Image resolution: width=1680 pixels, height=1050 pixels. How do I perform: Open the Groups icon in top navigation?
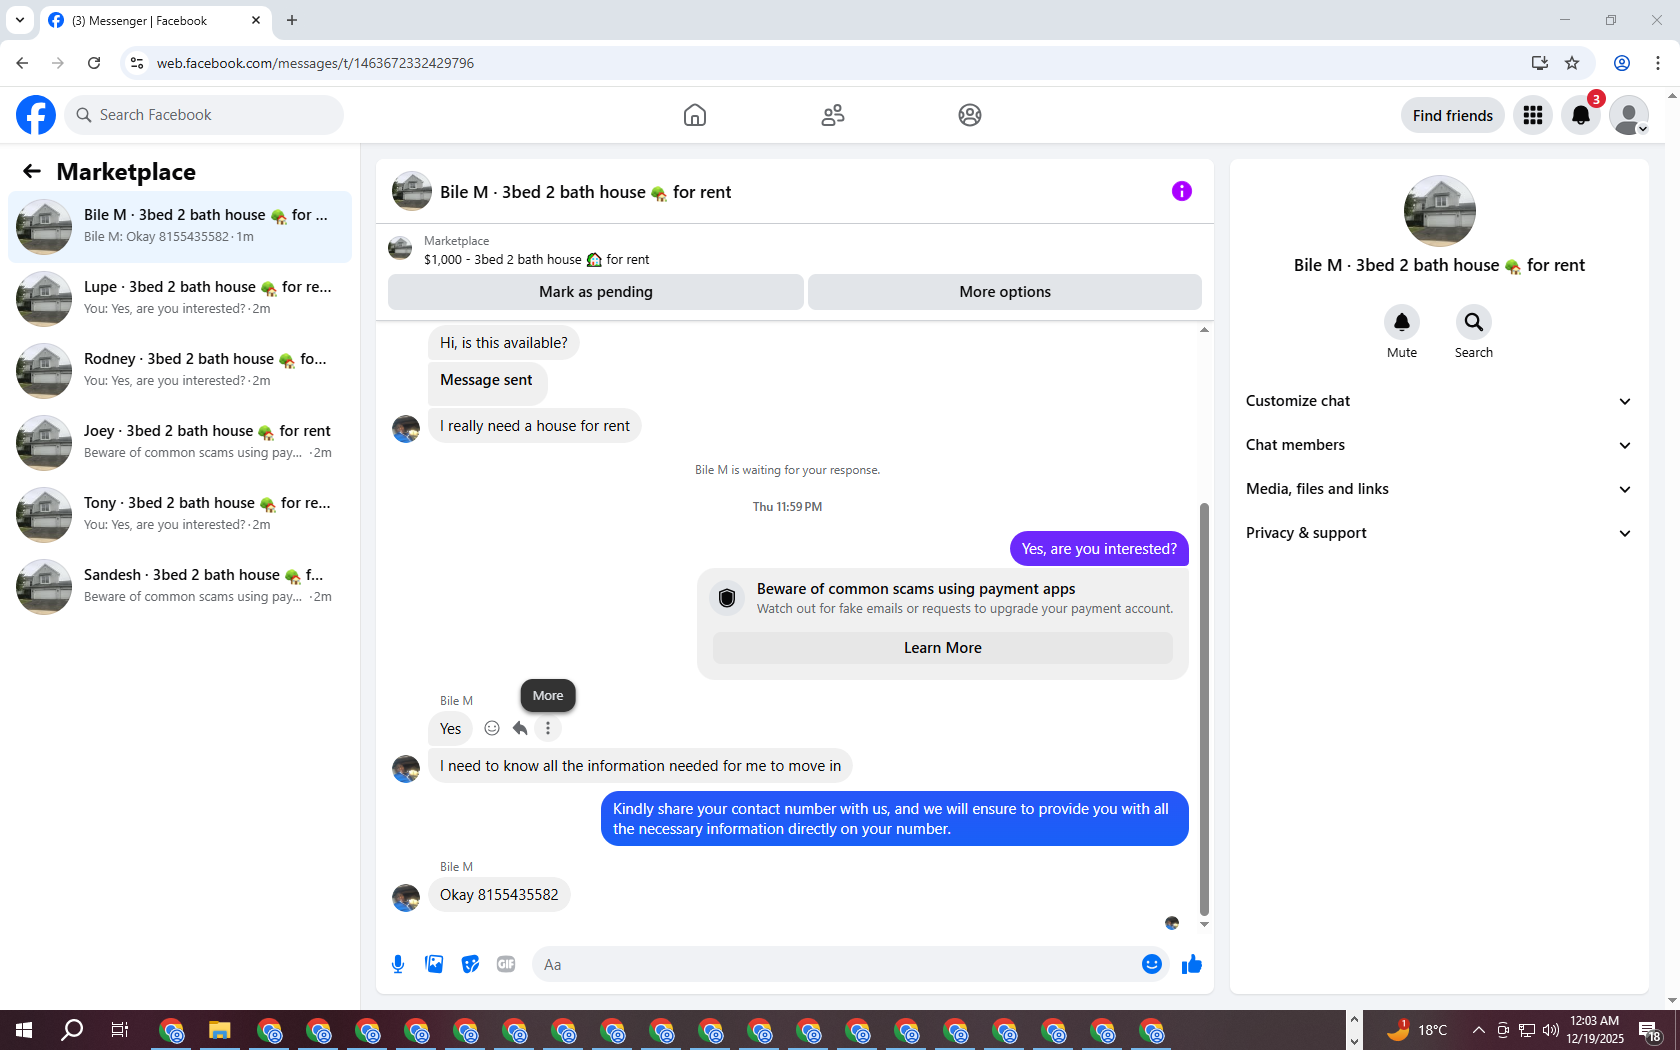(970, 115)
